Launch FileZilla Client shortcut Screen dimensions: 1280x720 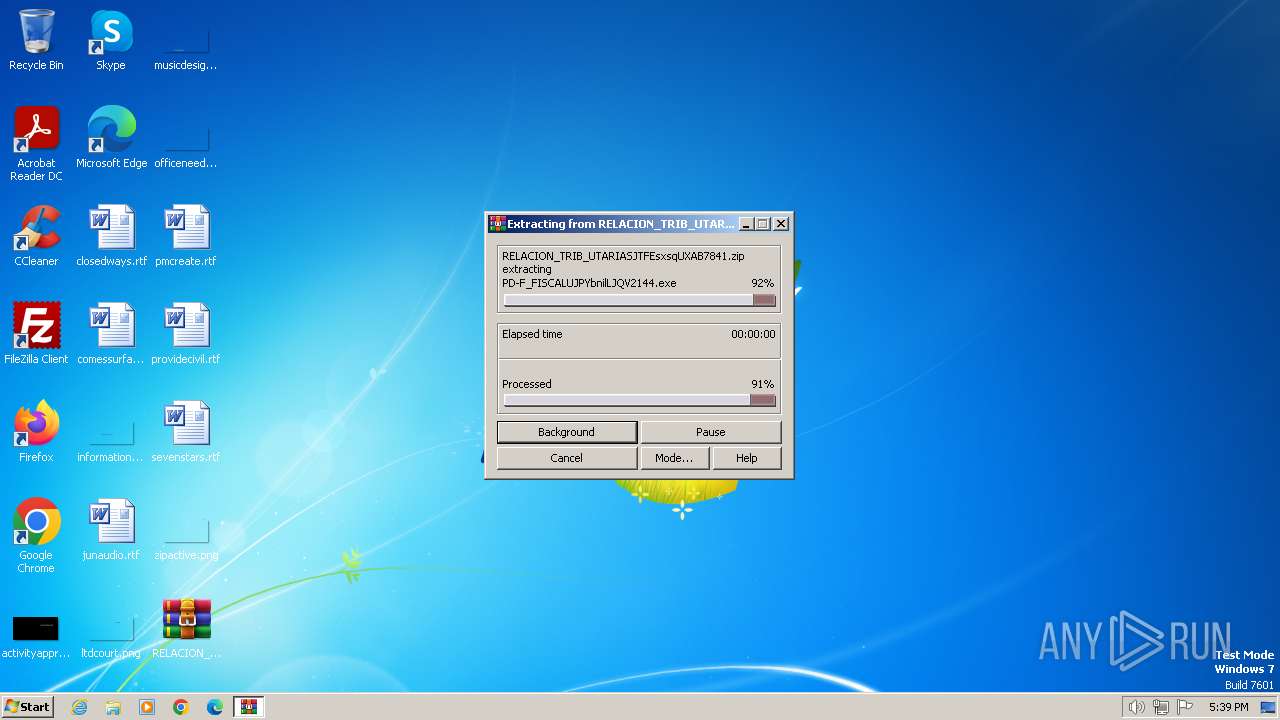(36, 333)
